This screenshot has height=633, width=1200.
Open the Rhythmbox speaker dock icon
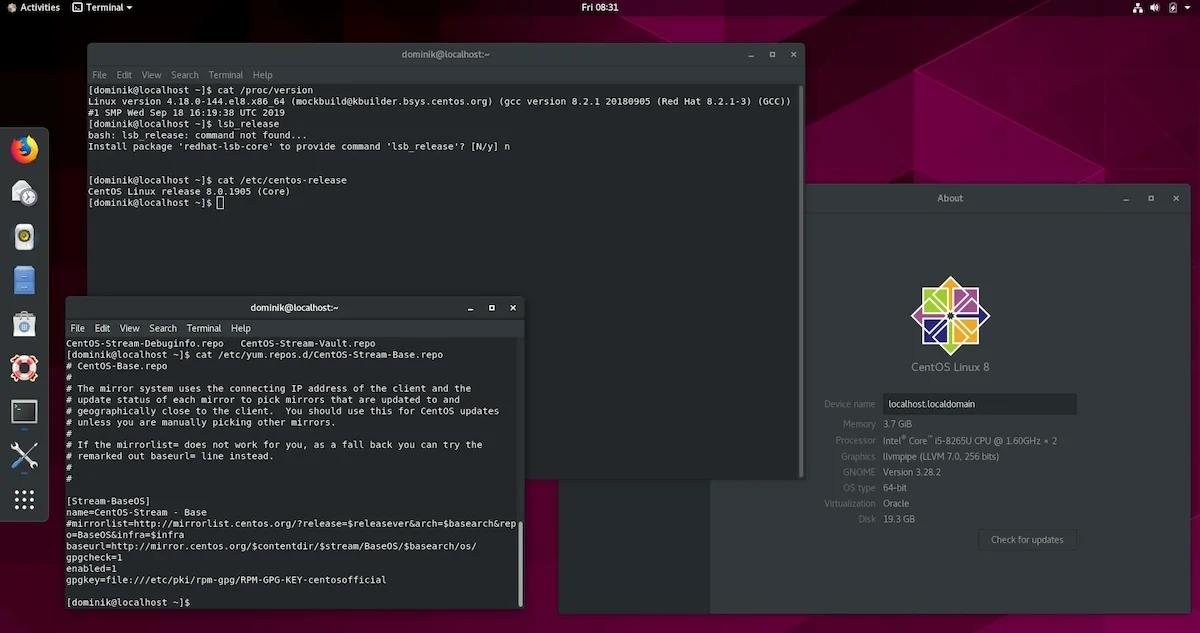coord(24,237)
